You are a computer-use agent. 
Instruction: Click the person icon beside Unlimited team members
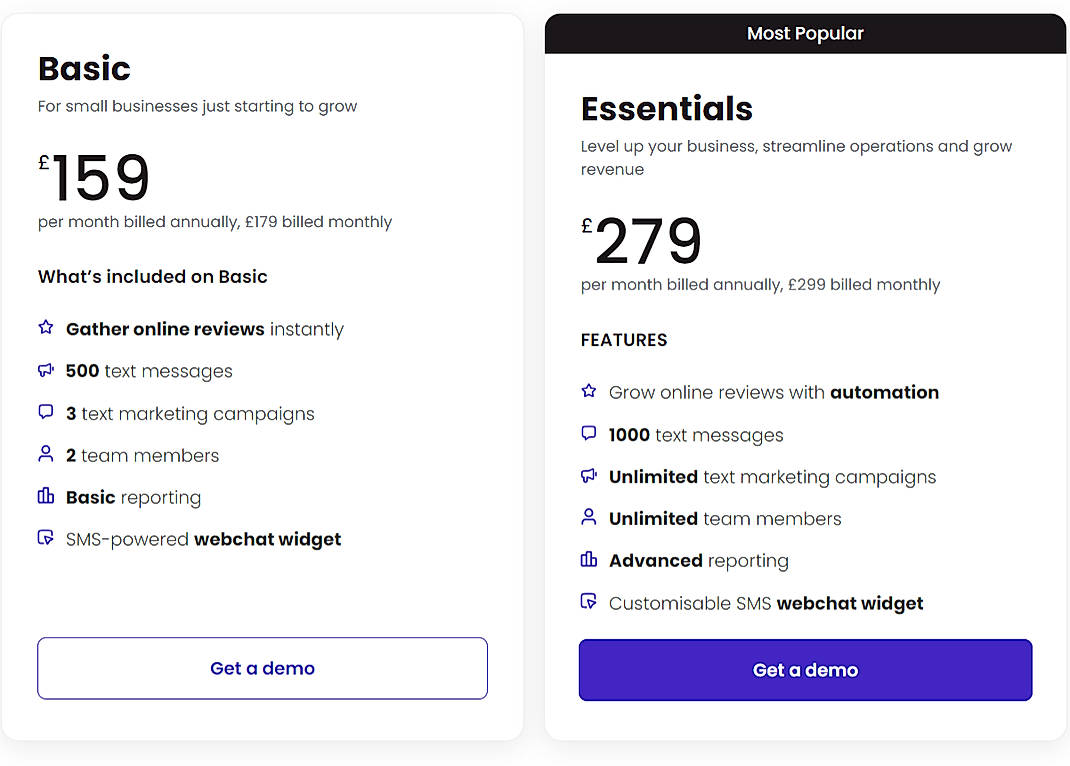588,518
